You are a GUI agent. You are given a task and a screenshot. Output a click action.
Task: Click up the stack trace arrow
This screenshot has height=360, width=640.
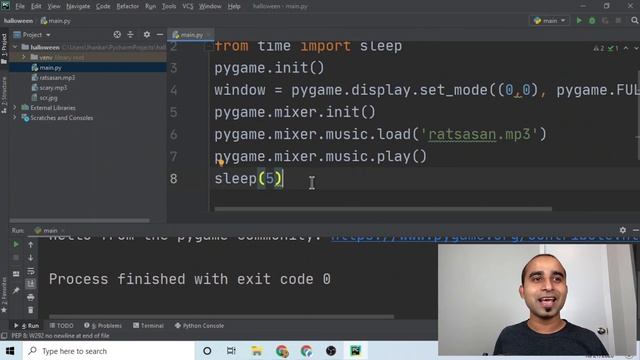point(31,244)
